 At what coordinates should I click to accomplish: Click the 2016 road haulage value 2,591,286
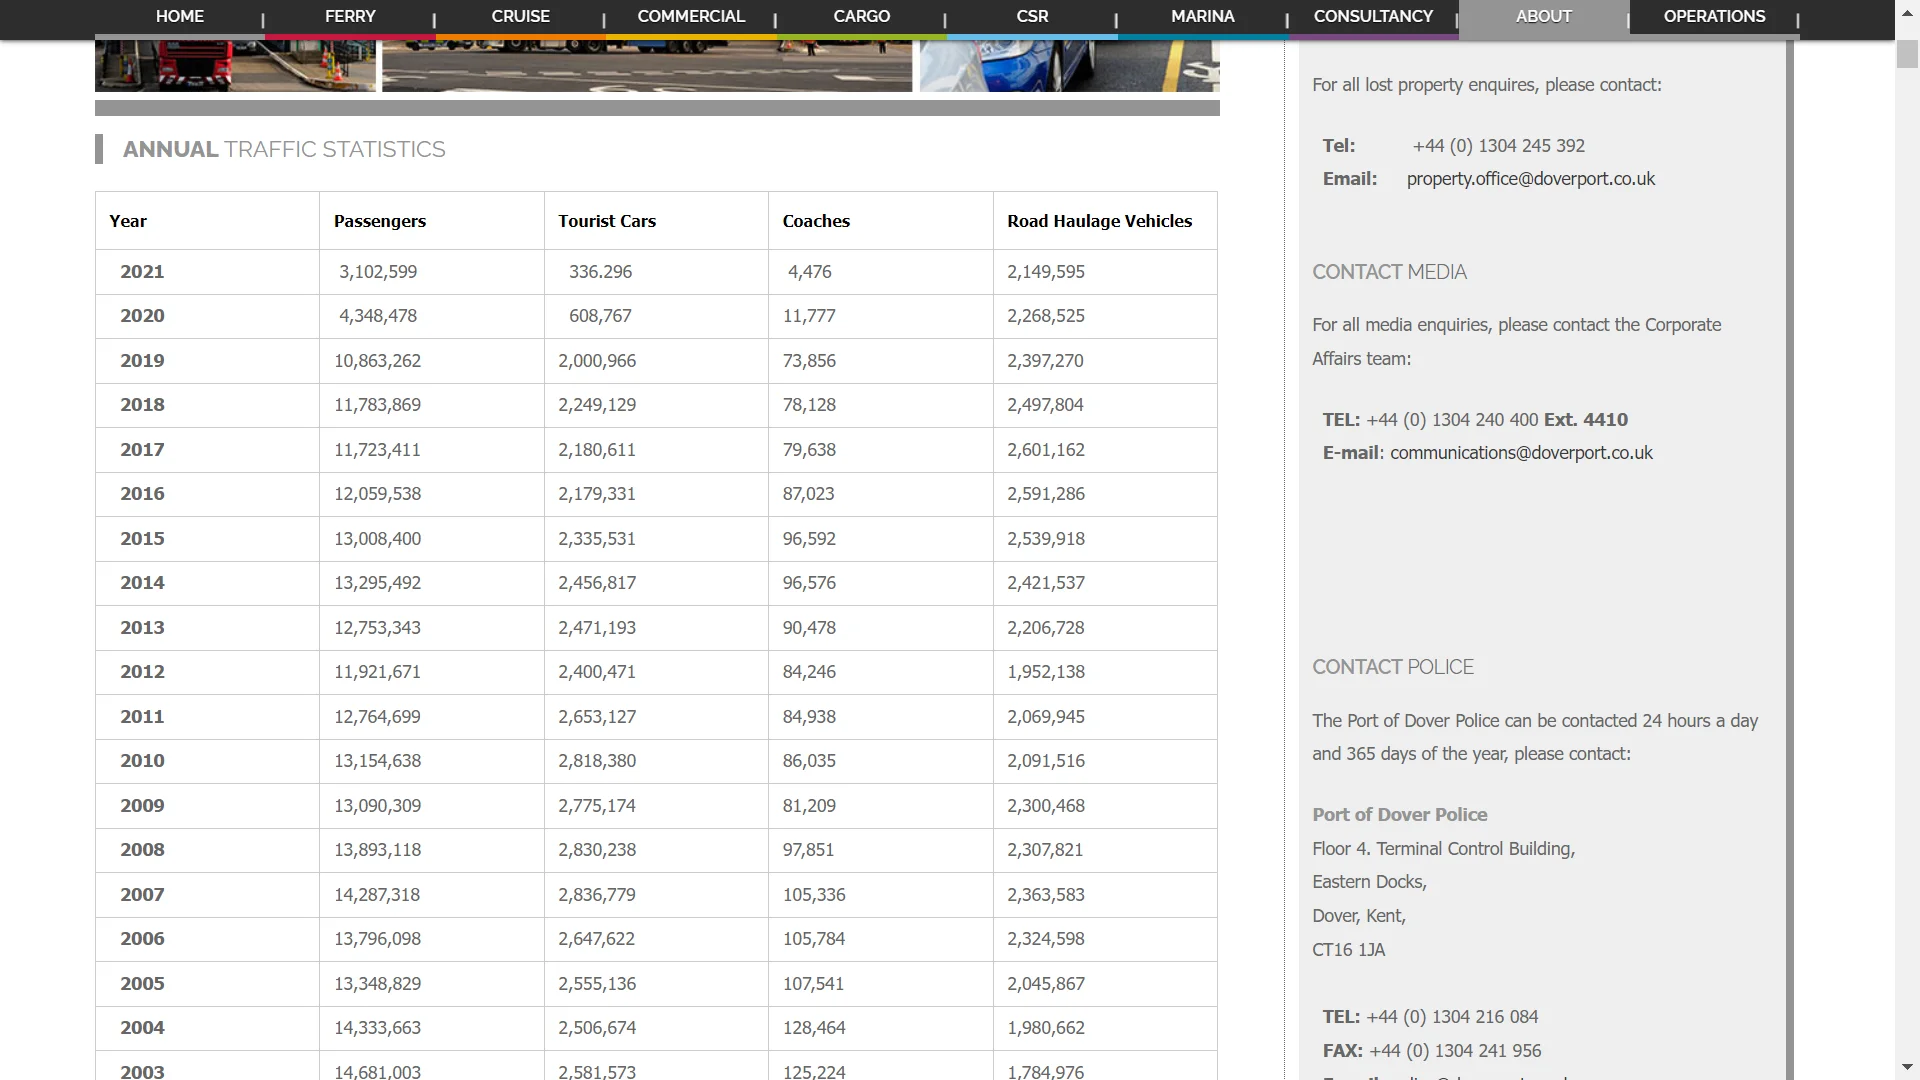(x=1046, y=494)
